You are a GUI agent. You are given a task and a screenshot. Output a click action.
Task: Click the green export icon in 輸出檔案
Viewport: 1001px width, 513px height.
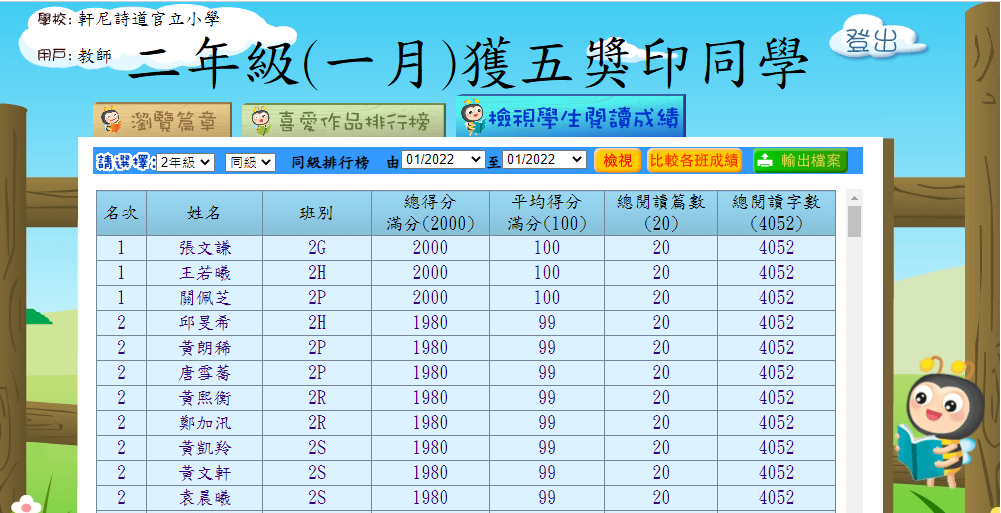pyautogui.click(x=765, y=161)
